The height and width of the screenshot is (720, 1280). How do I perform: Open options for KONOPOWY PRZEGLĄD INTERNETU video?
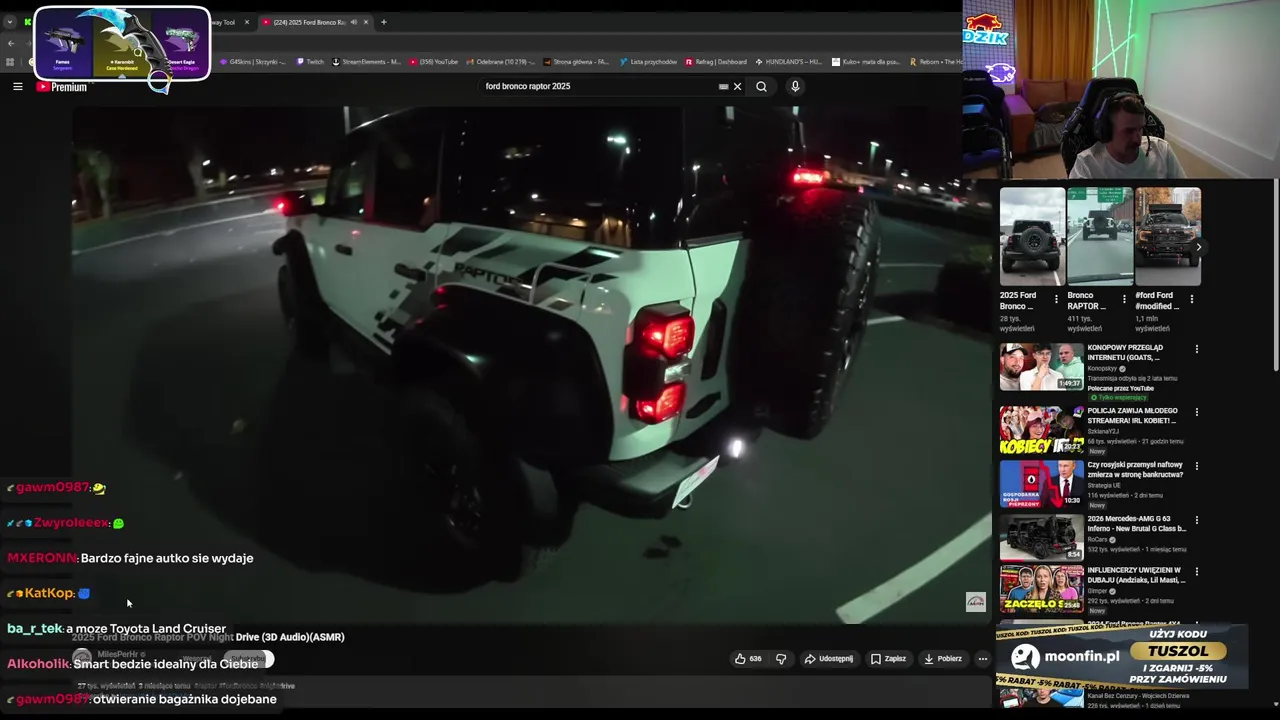coord(1197,349)
